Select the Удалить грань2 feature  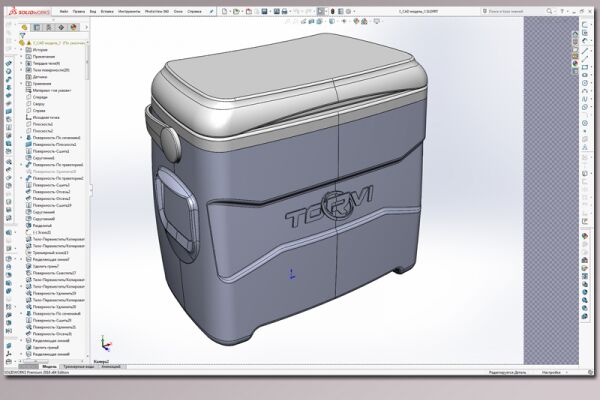[x=42, y=266]
